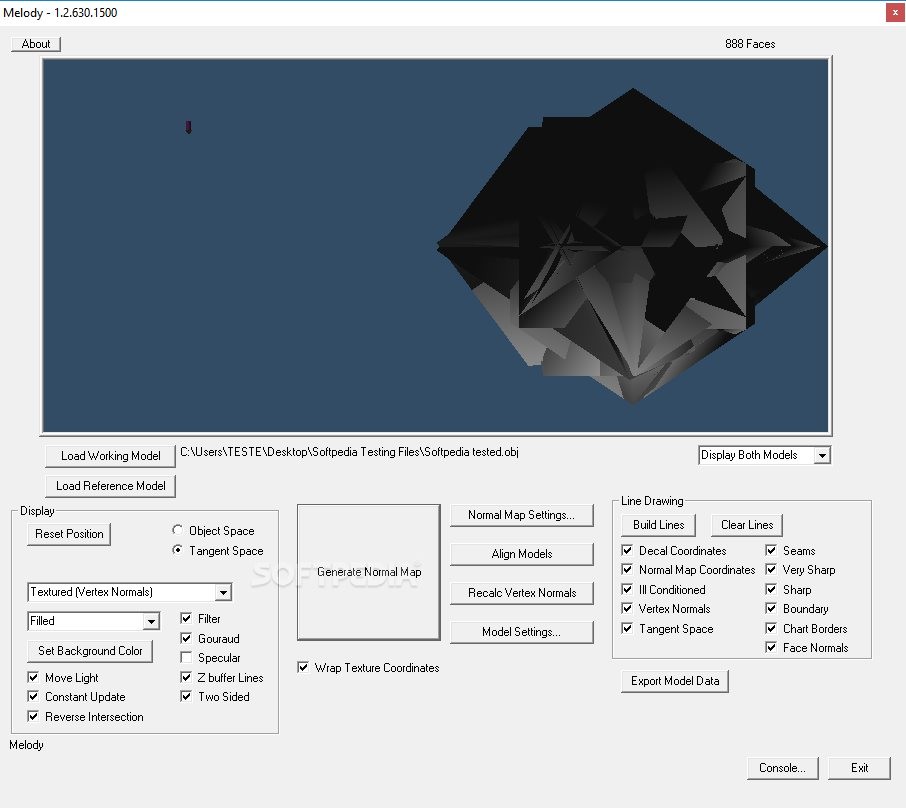Click Load Working Model button
The image size is (906, 808).
click(110, 456)
